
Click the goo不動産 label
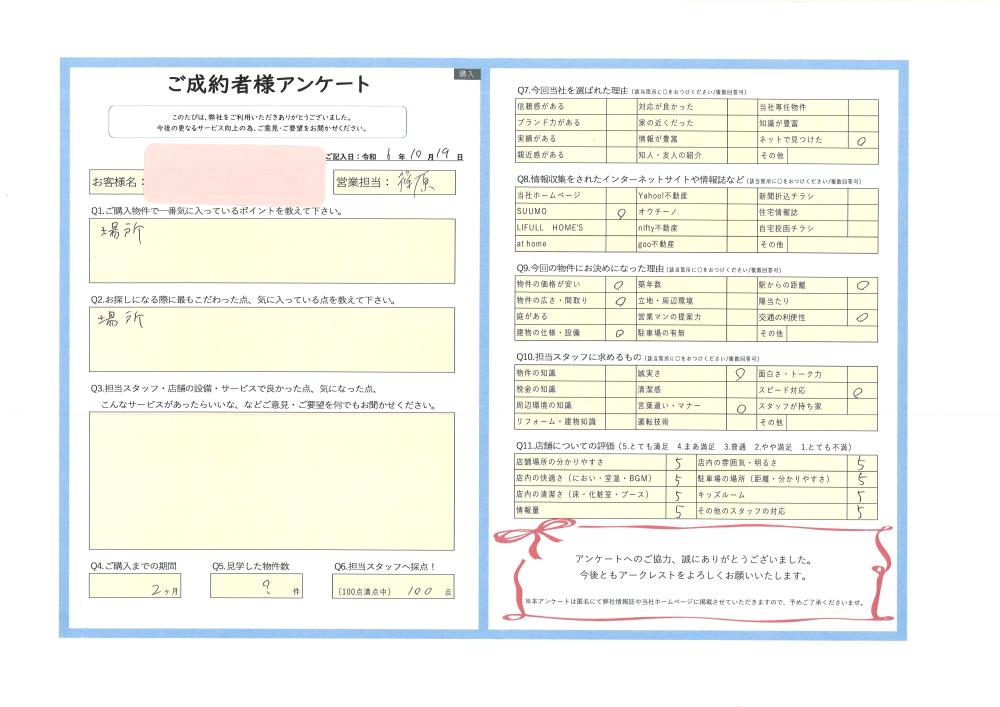[656, 244]
